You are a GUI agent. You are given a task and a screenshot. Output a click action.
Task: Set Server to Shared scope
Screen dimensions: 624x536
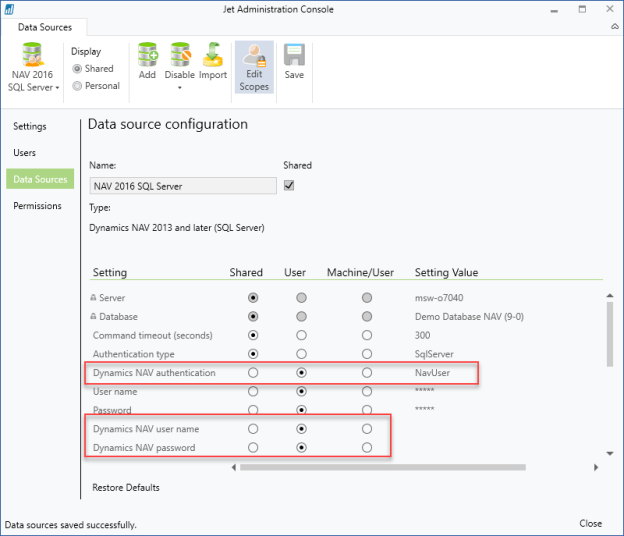(253, 298)
